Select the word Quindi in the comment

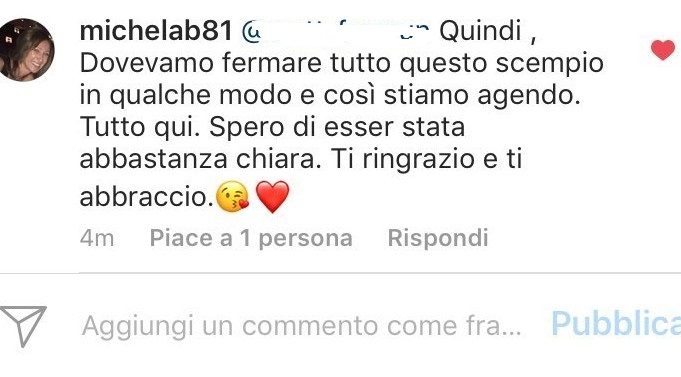click(480, 31)
